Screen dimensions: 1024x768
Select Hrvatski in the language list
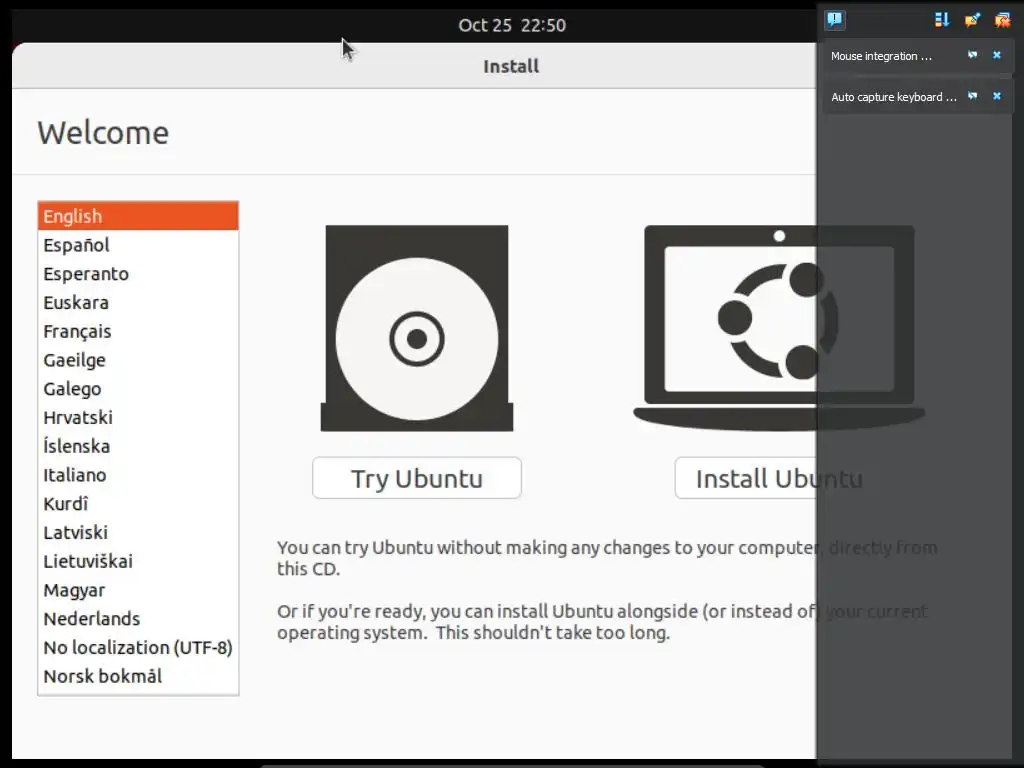click(138, 417)
